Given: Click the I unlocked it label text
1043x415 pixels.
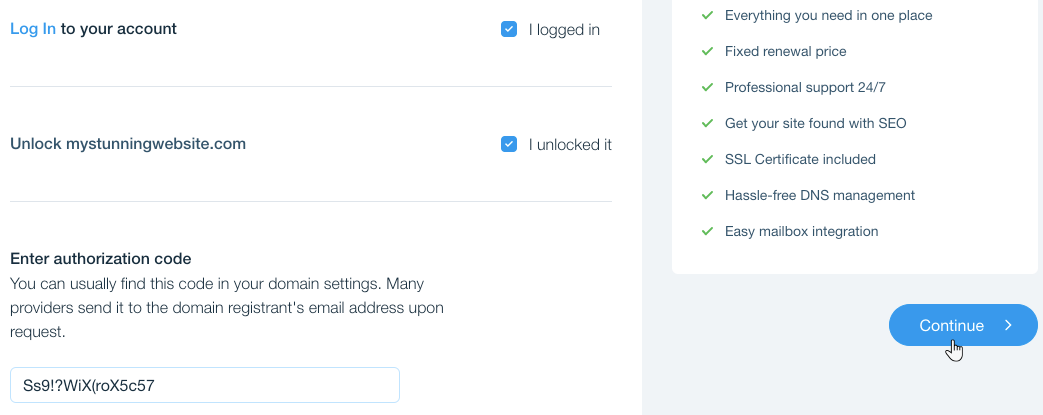Looking at the screenshot, I should tap(570, 145).
